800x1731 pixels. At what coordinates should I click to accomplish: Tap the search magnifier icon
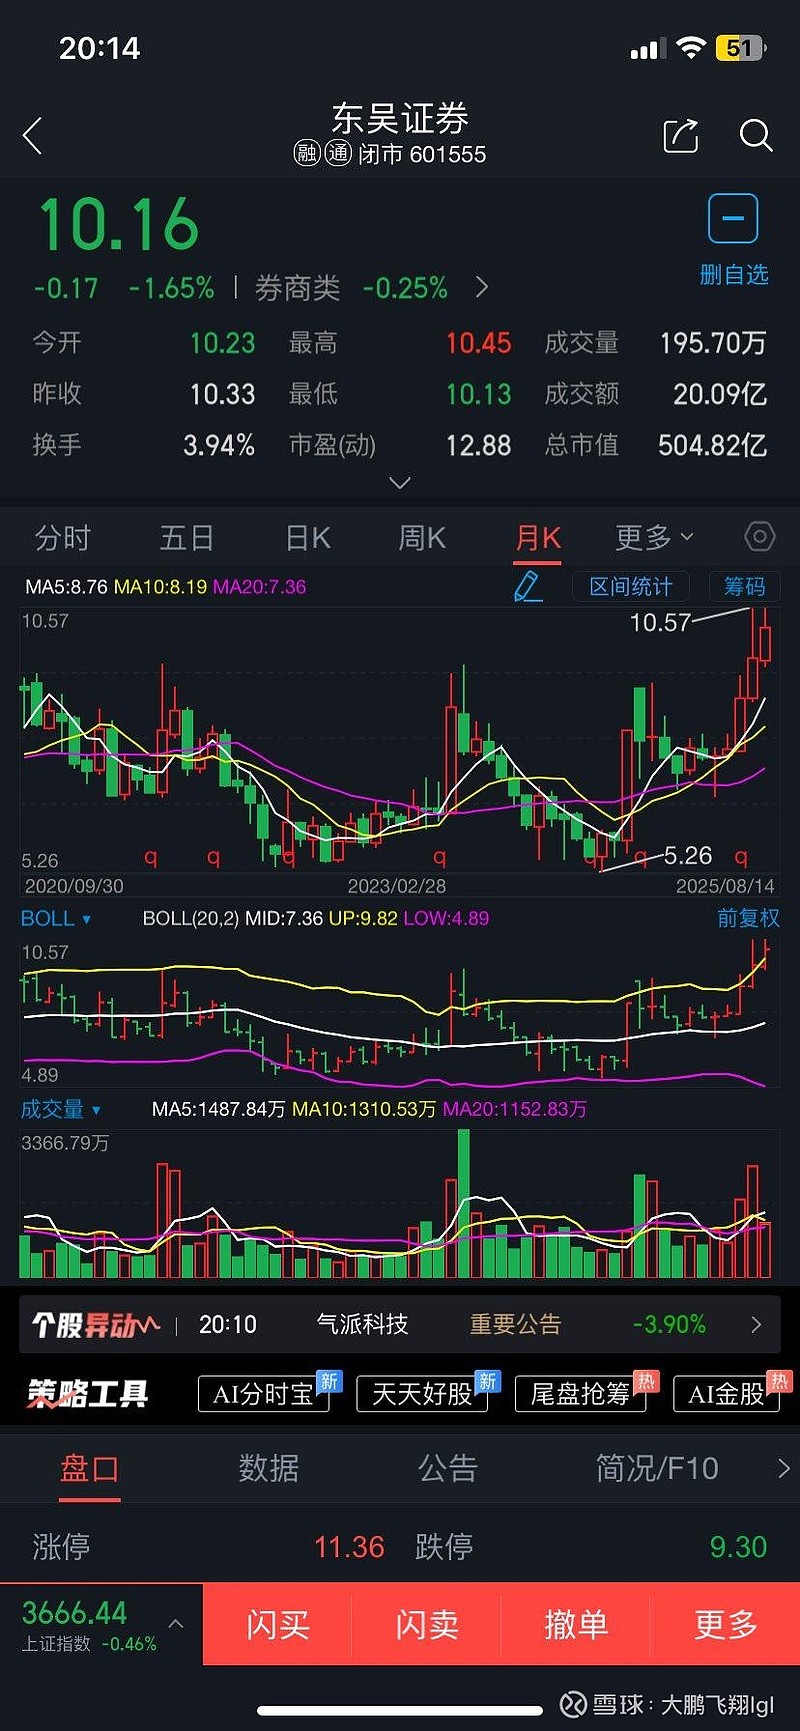[756, 135]
